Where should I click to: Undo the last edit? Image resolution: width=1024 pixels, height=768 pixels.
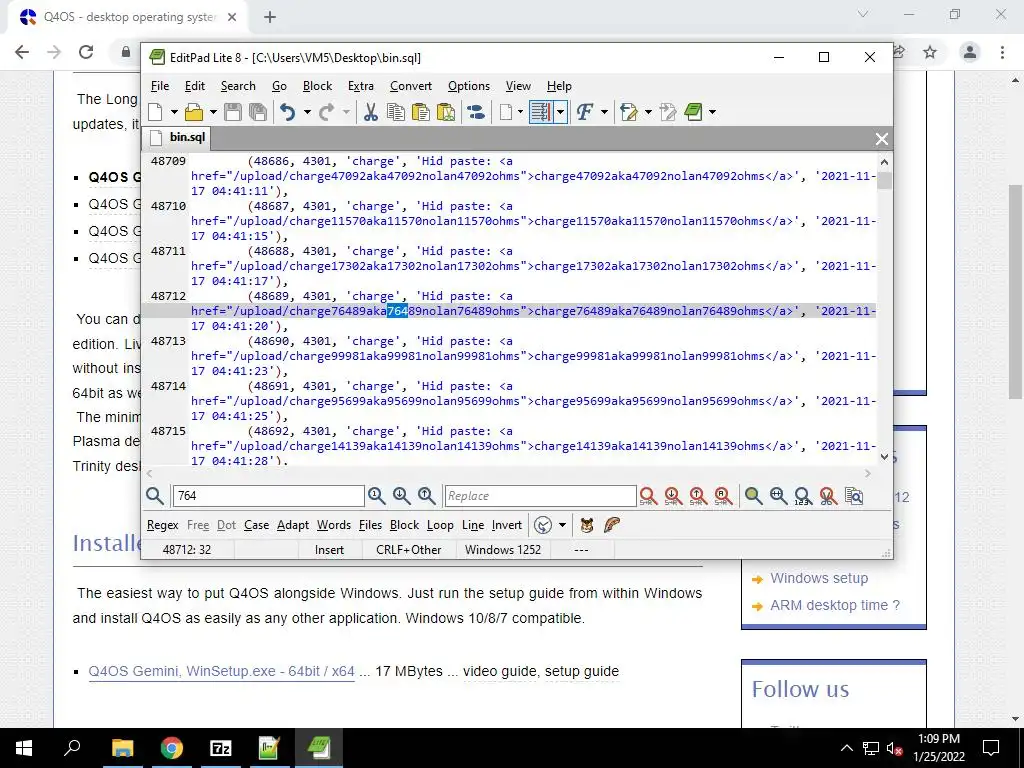pos(287,112)
